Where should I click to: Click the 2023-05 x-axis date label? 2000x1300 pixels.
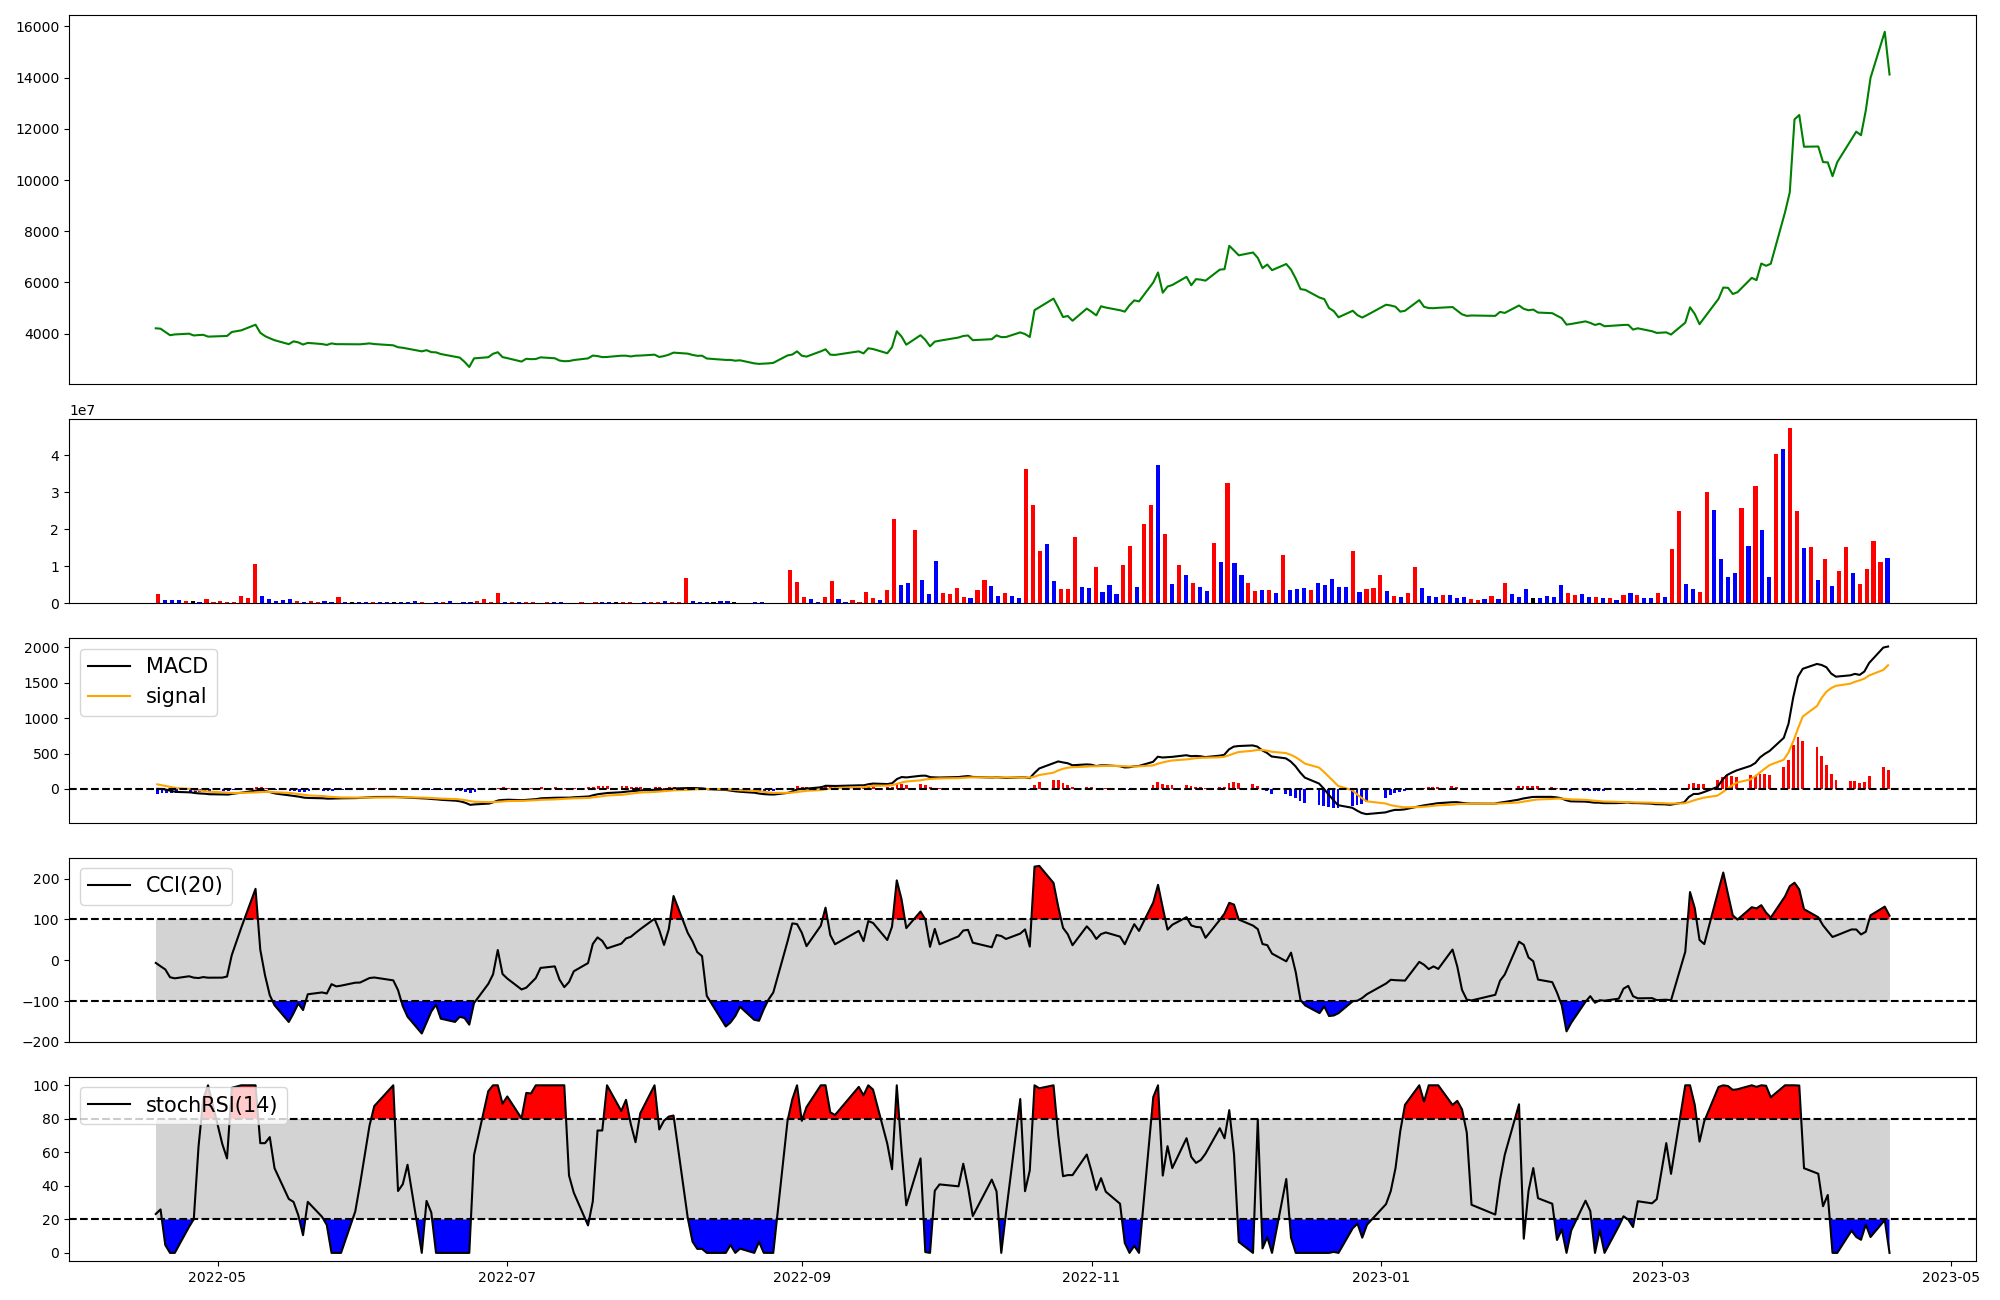click(1951, 1277)
